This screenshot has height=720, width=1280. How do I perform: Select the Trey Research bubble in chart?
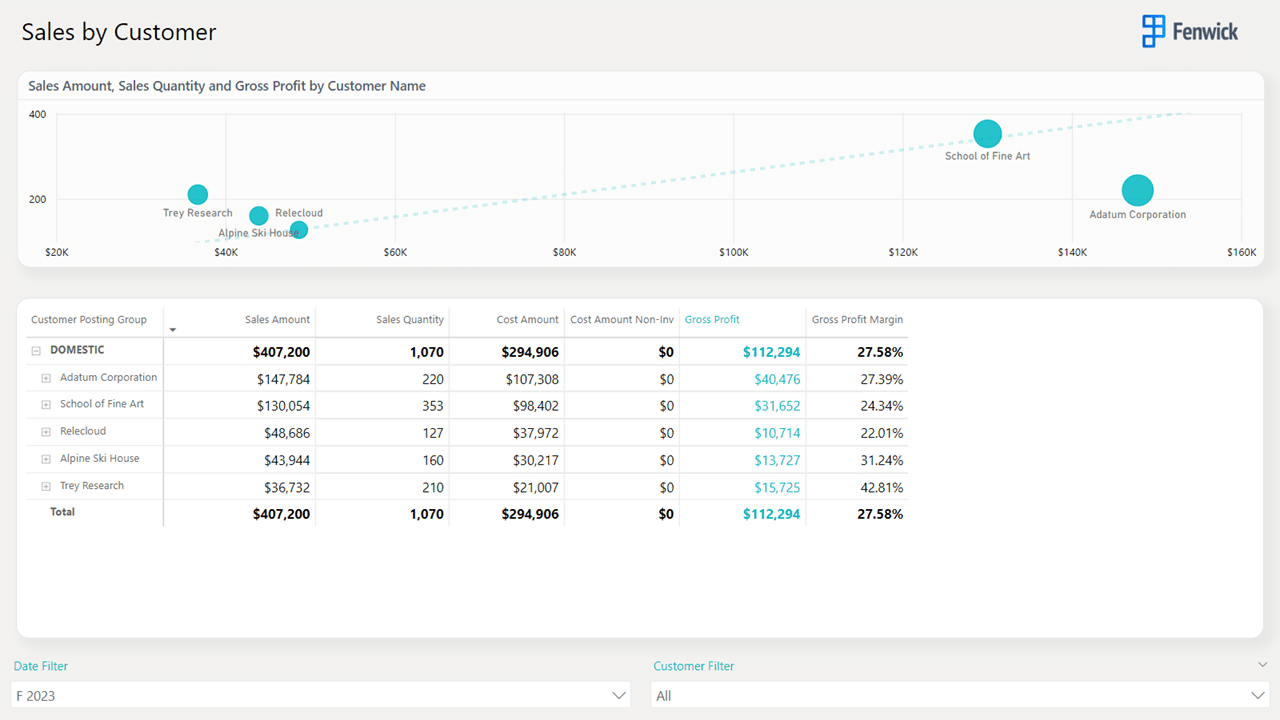click(x=198, y=195)
